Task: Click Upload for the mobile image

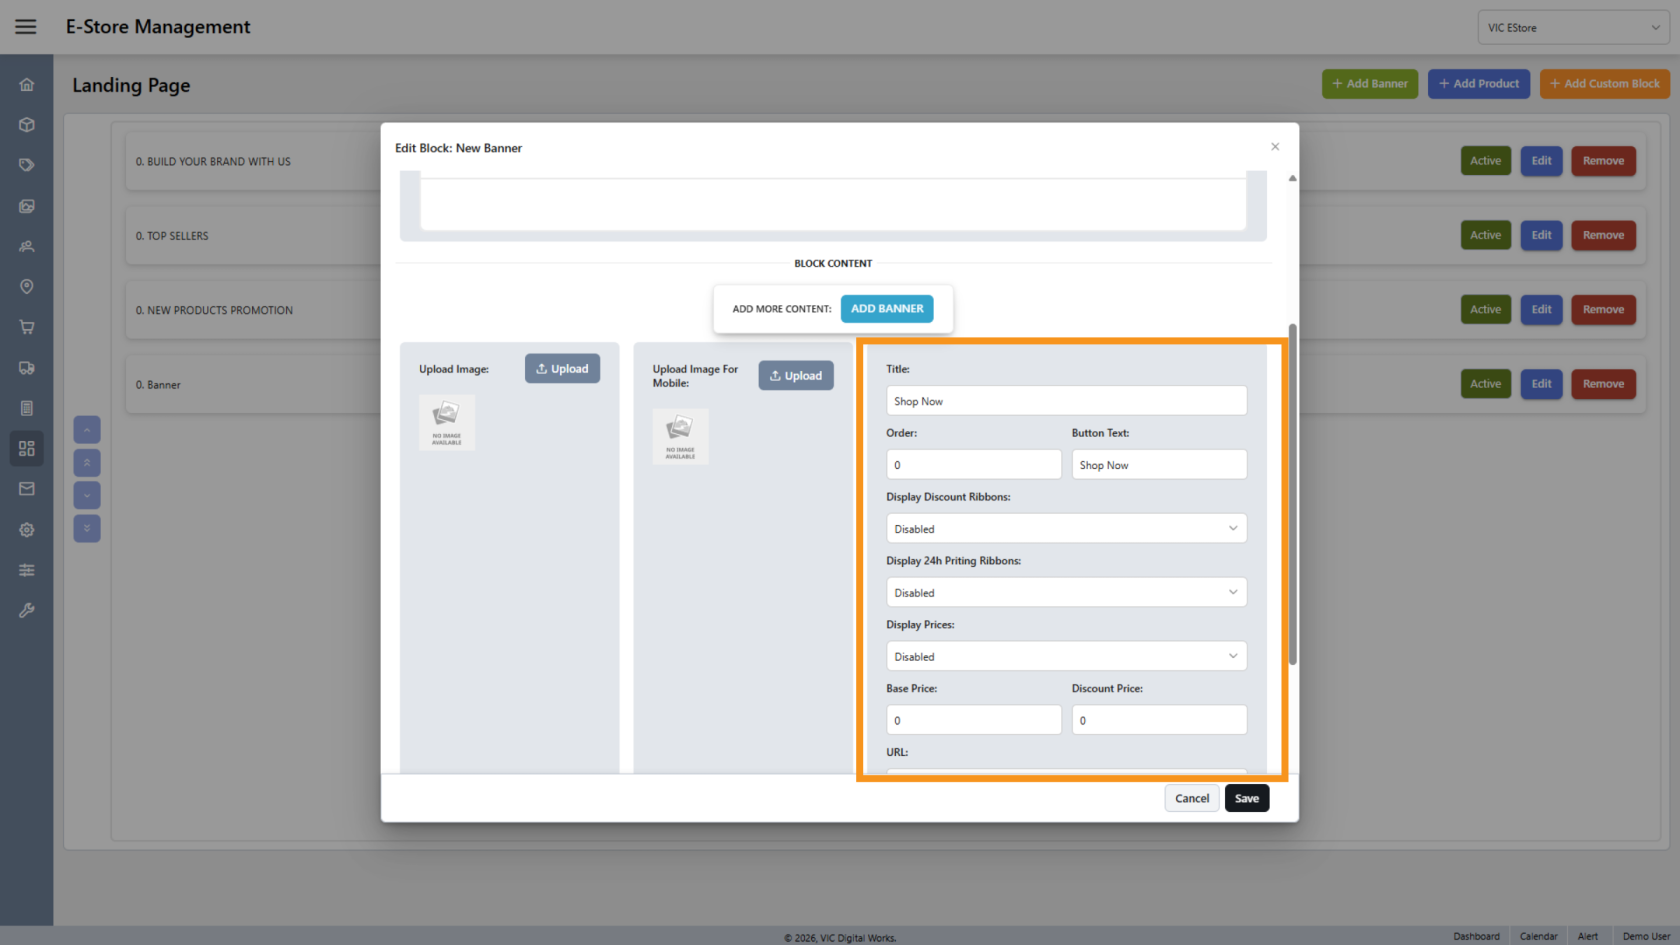Action: (x=796, y=376)
